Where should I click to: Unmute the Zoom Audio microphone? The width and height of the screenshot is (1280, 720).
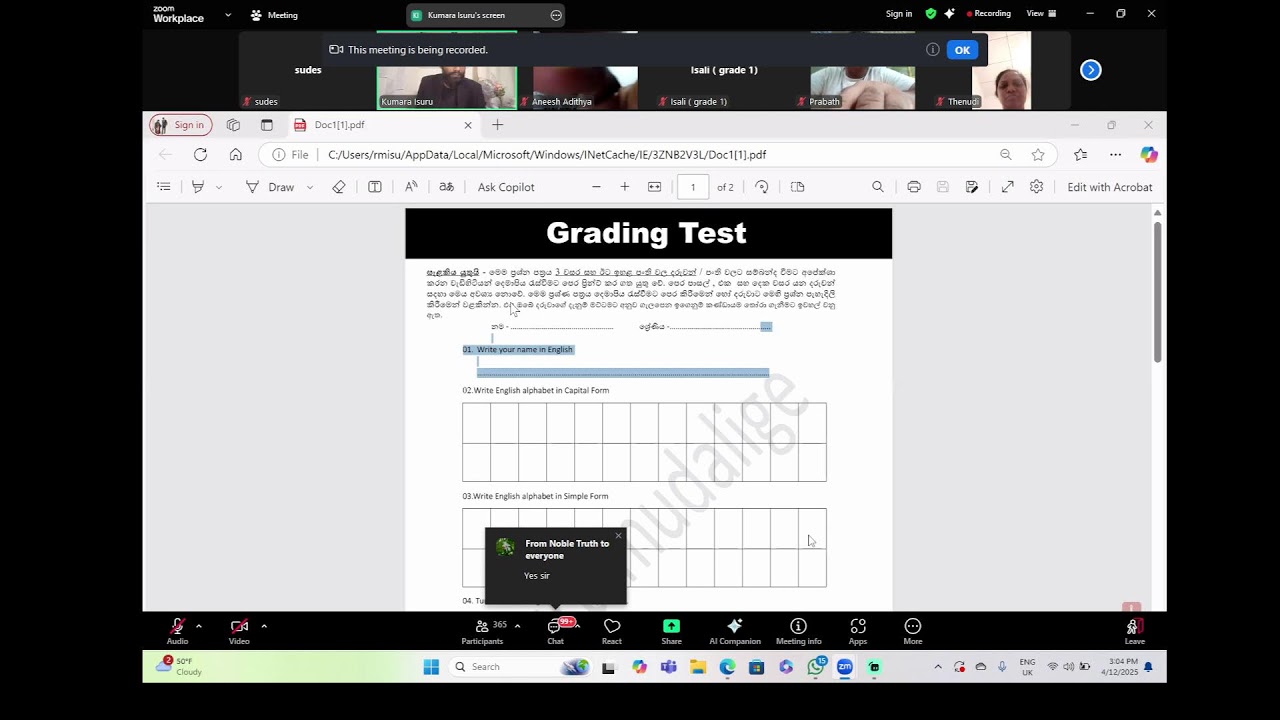(177, 631)
